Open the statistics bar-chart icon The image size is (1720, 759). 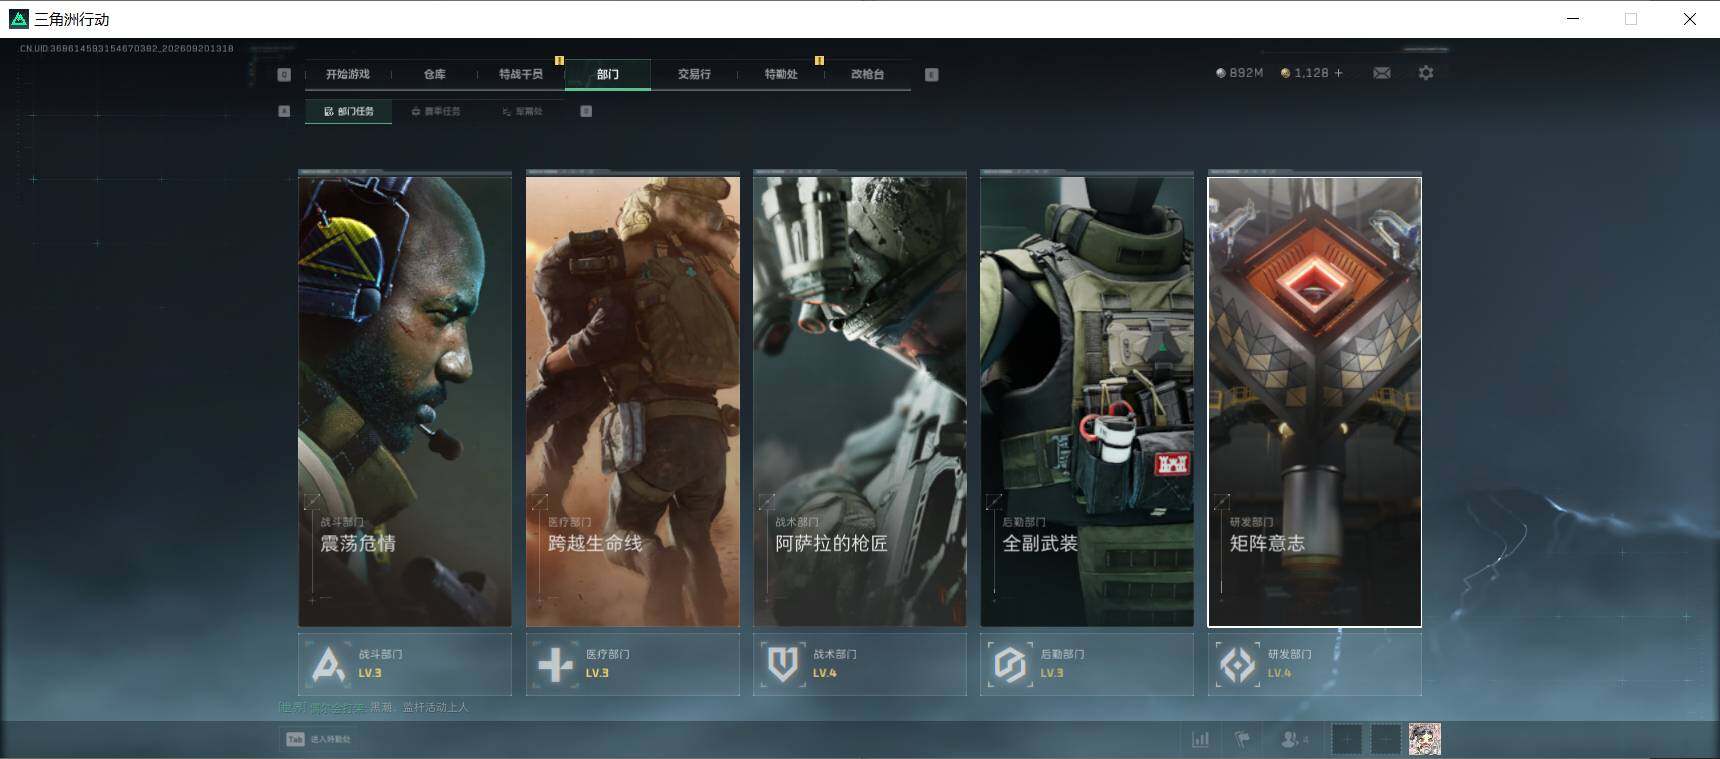[1200, 739]
